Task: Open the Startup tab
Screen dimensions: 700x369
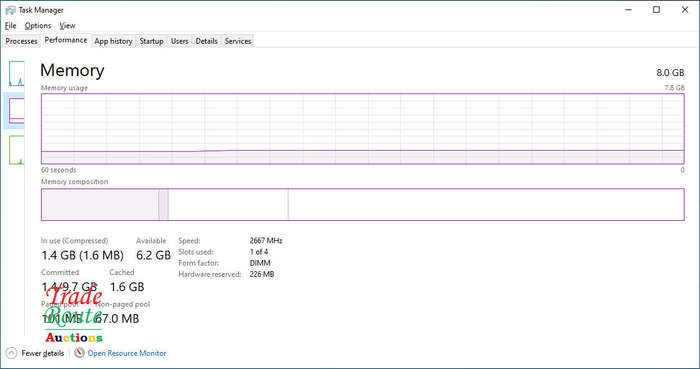Action: [151, 41]
